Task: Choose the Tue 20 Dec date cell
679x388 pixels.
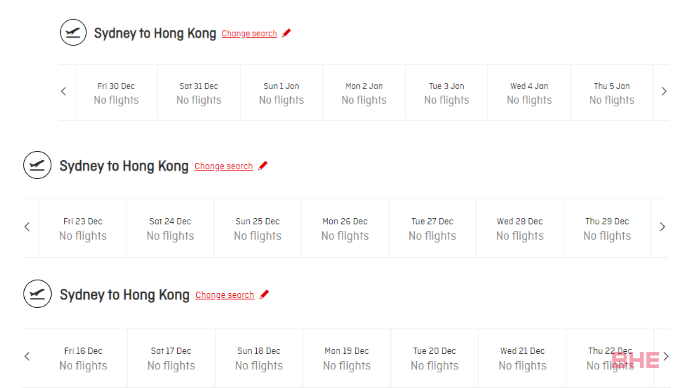Action: click(x=434, y=358)
